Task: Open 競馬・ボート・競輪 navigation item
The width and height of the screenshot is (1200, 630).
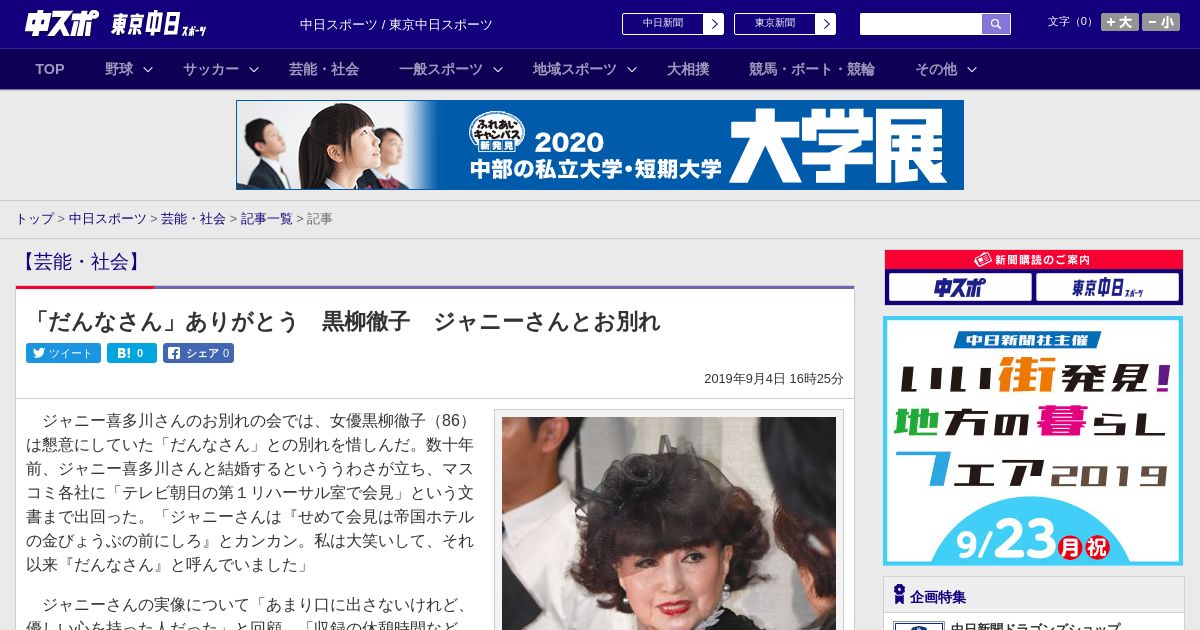Action: click(x=812, y=69)
